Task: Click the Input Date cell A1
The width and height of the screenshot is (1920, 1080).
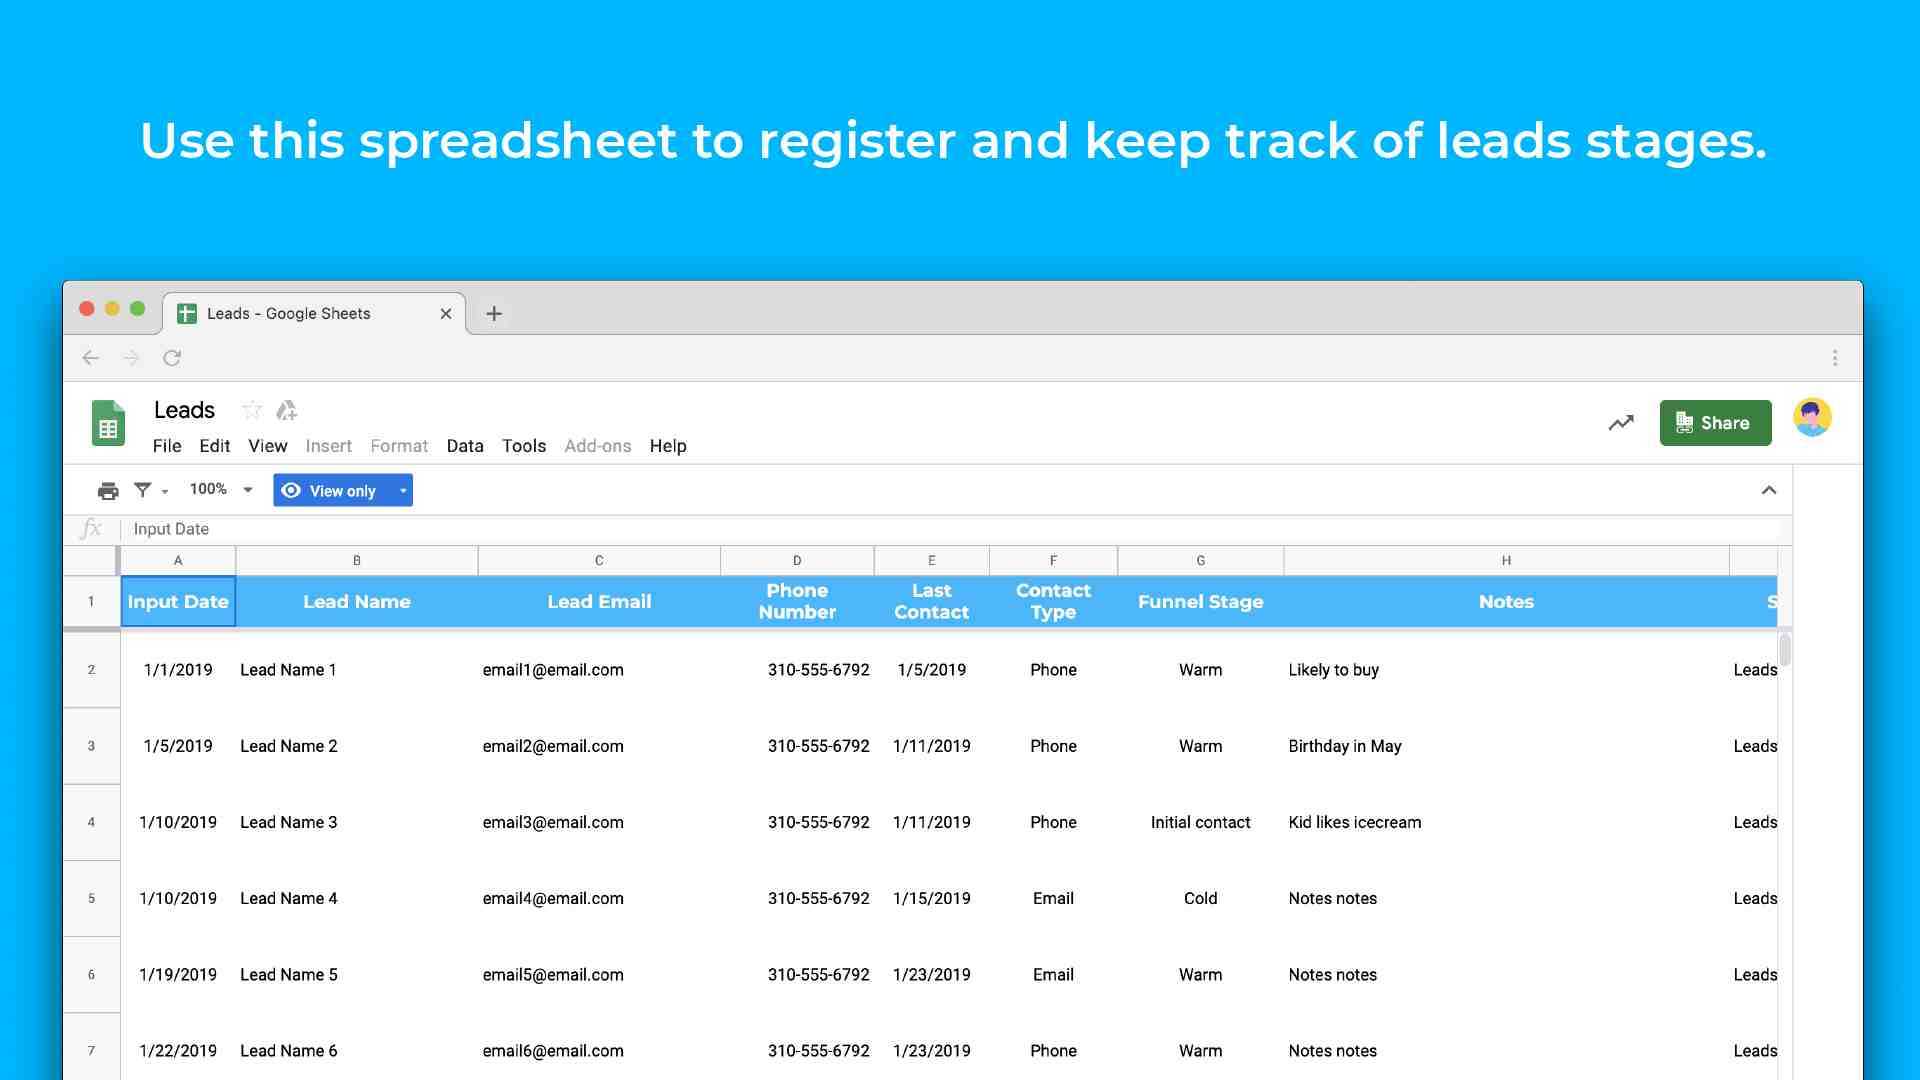Action: coord(177,600)
